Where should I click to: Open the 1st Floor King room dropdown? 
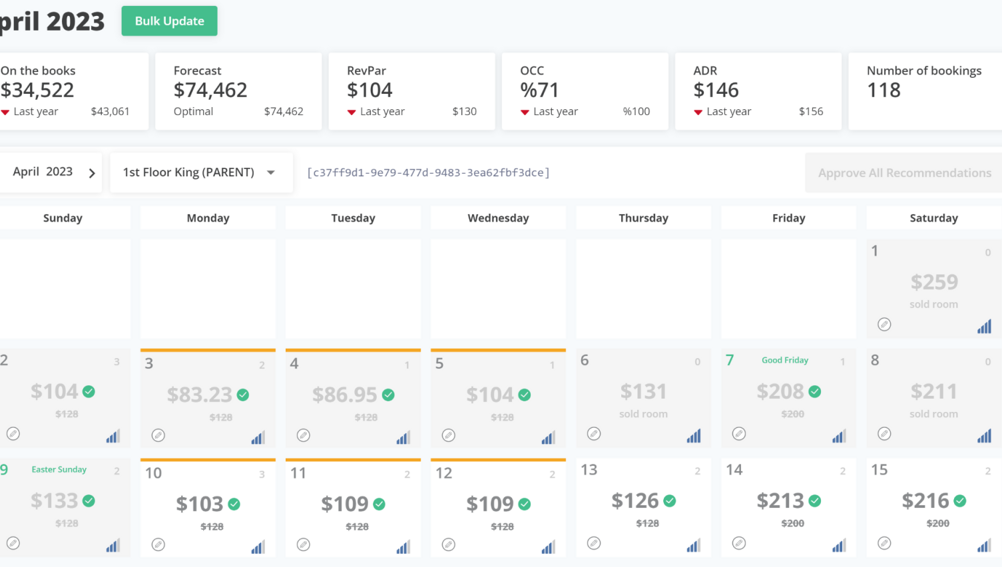pos(200,173)
